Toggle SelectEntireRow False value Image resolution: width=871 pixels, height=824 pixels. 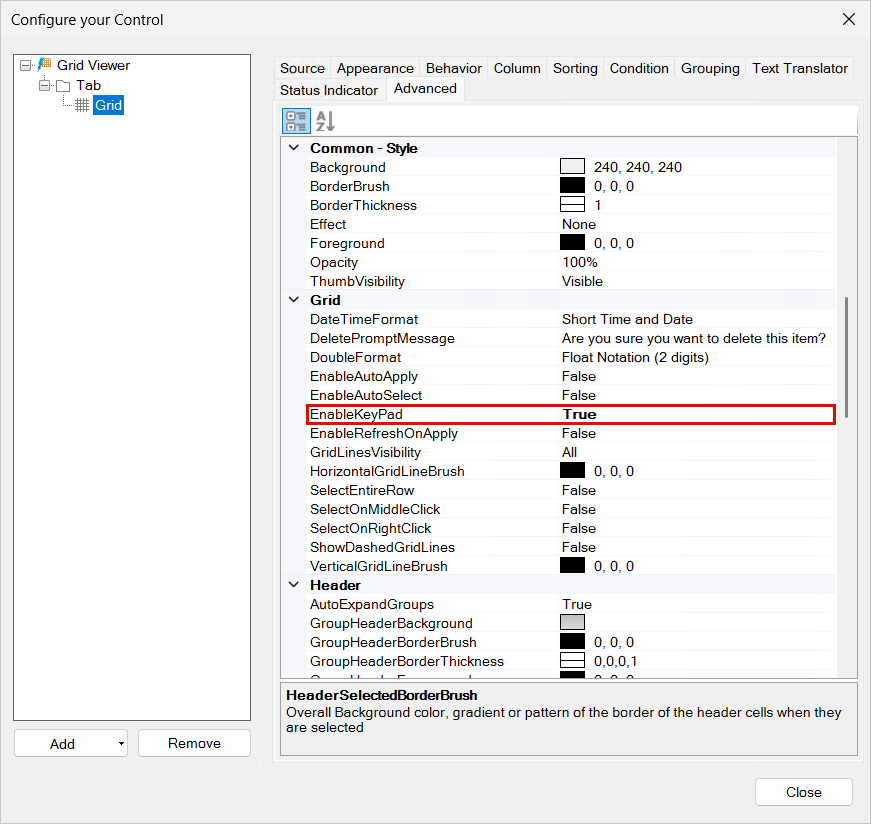pyautogui.click(x=697, y=490)
